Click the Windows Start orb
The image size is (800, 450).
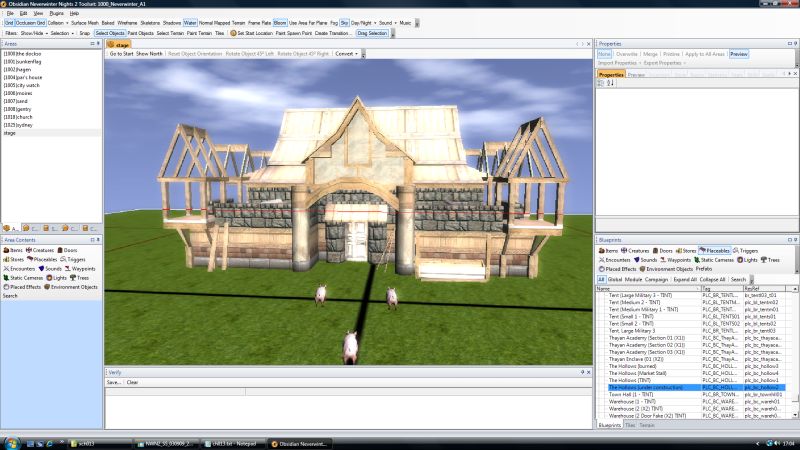coord(11,443)
